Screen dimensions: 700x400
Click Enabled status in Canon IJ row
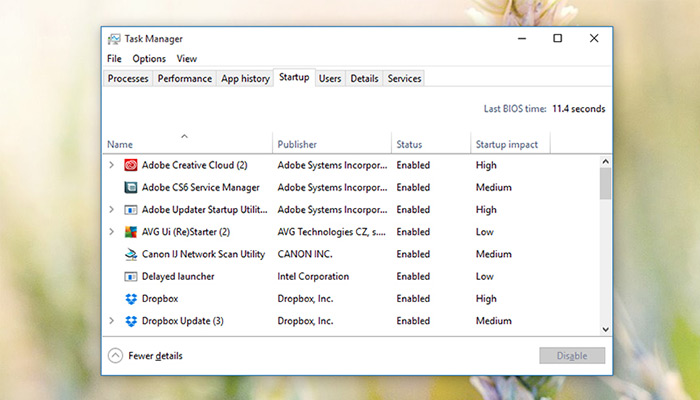pyautogui.click(x=413, y=254)
